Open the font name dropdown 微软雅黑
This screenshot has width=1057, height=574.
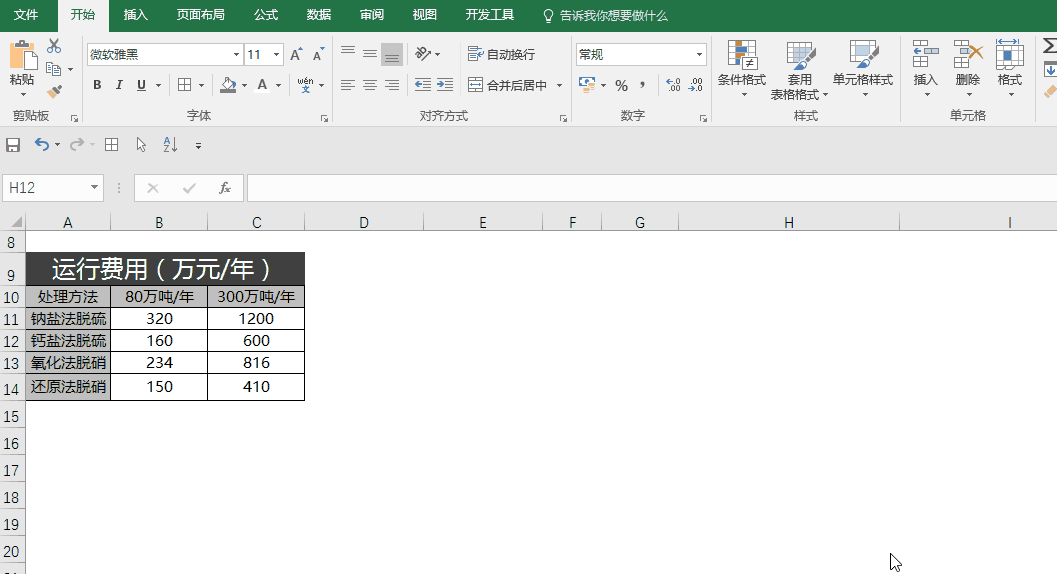click(x=236, y=55)
